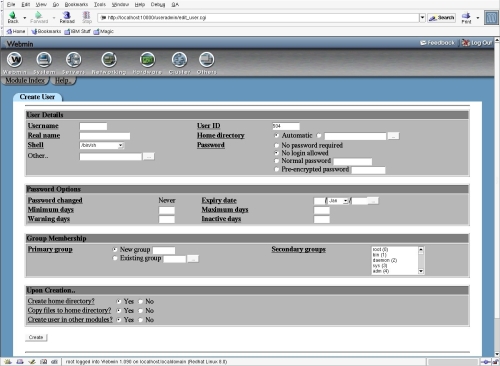Click the Search button in toolbar

442,18
